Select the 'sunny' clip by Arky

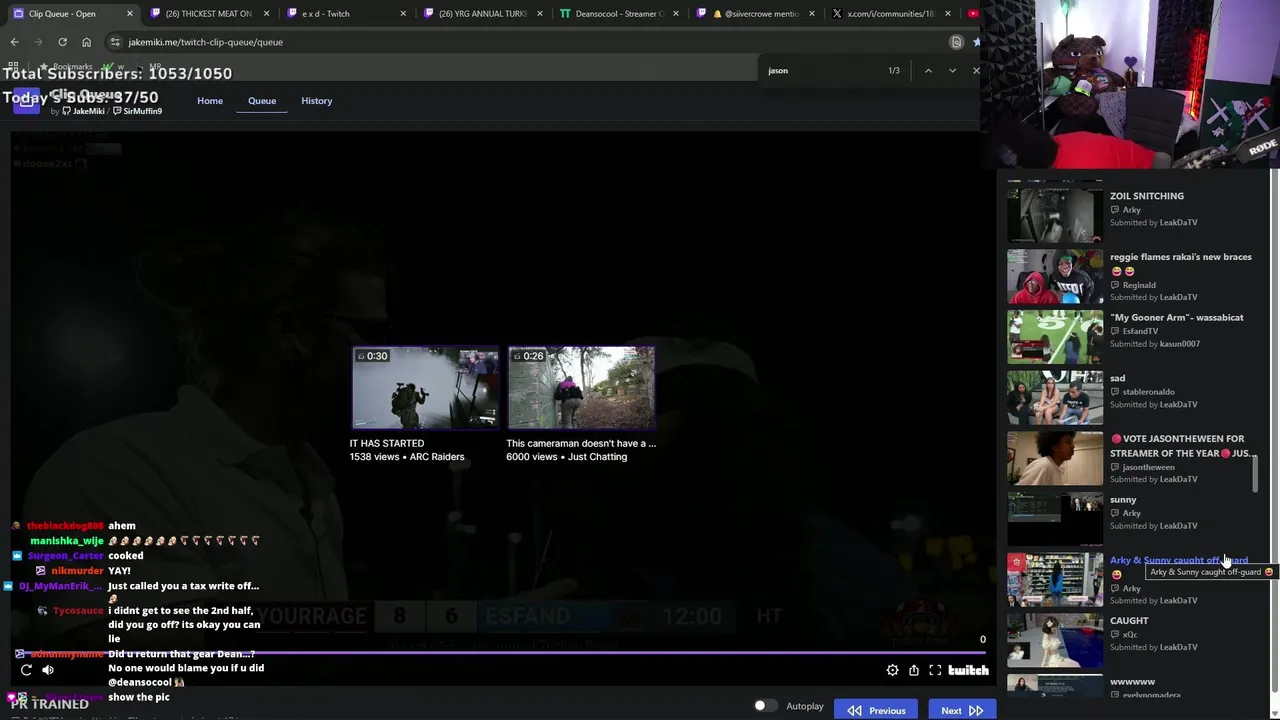pyautogui.click(x=1123, y=500)
